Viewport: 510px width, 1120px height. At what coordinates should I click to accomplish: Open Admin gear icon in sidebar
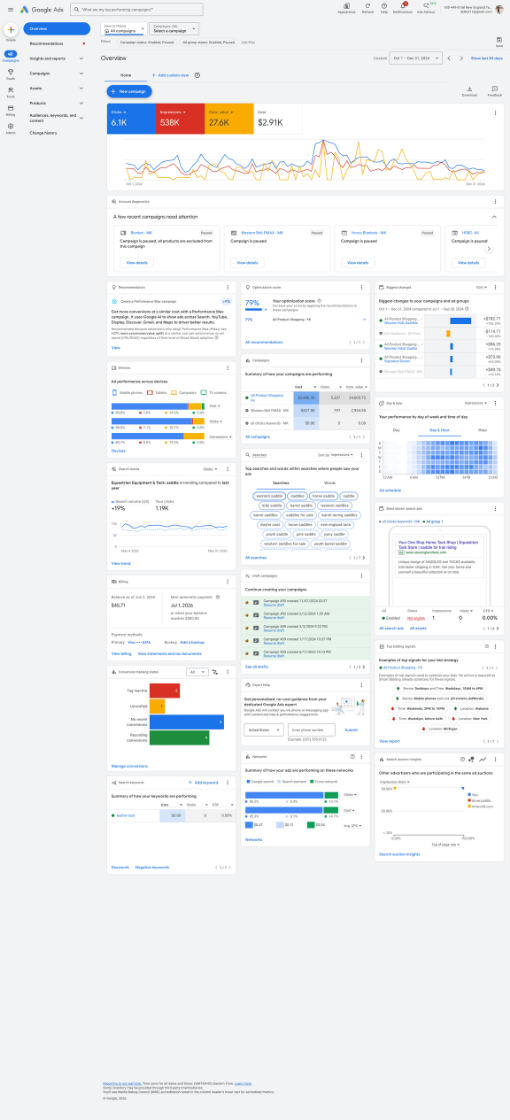click(x=11, y=128)
